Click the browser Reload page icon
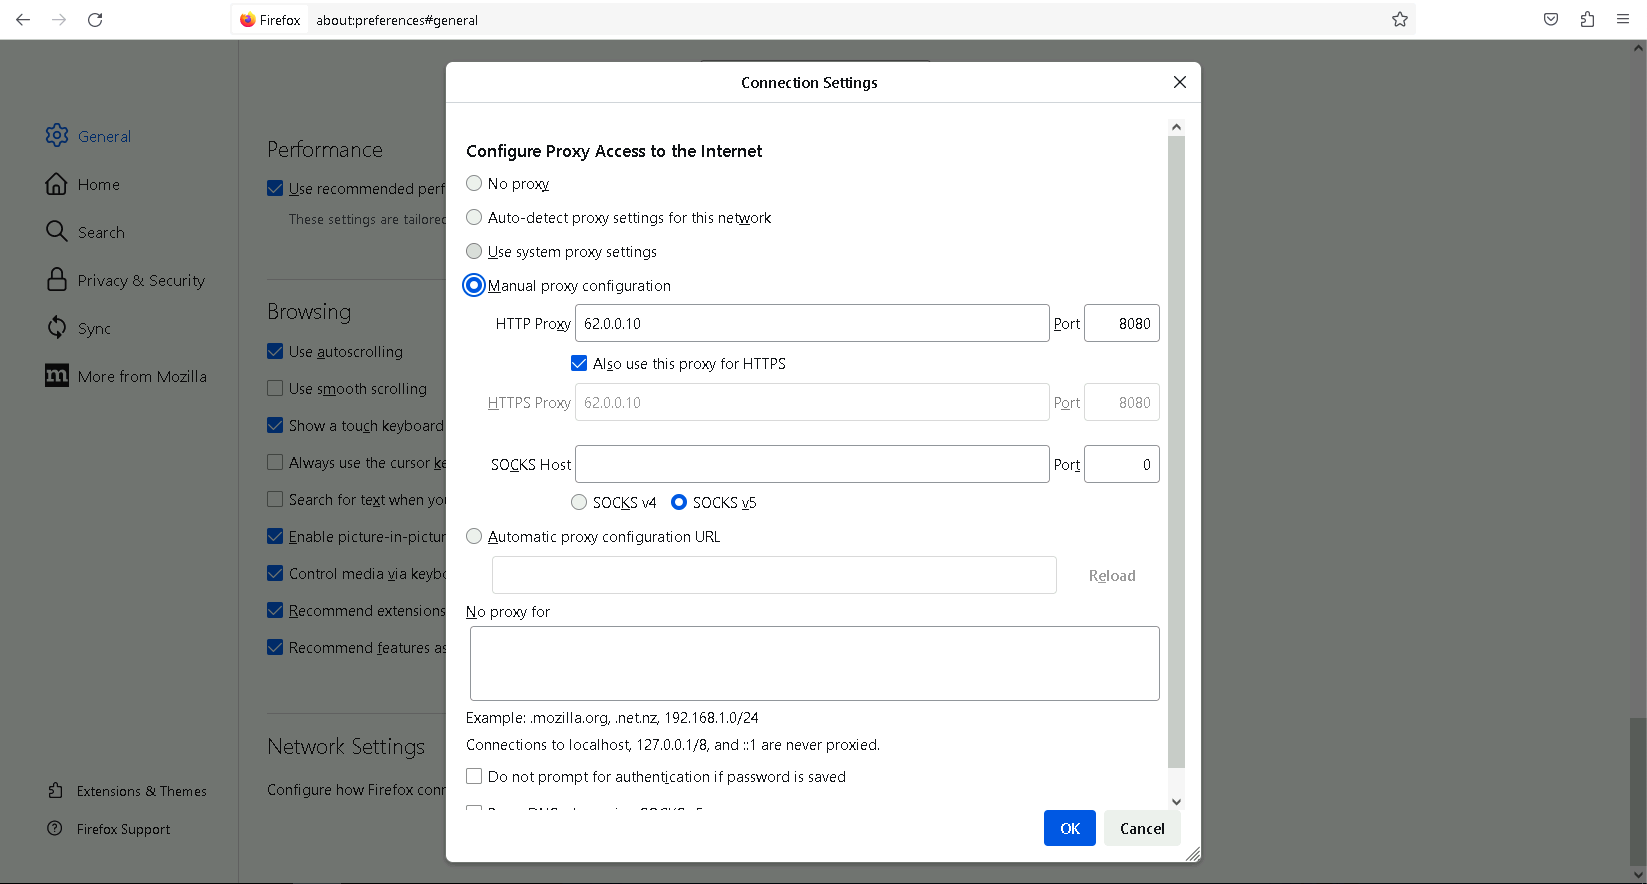 95,20
